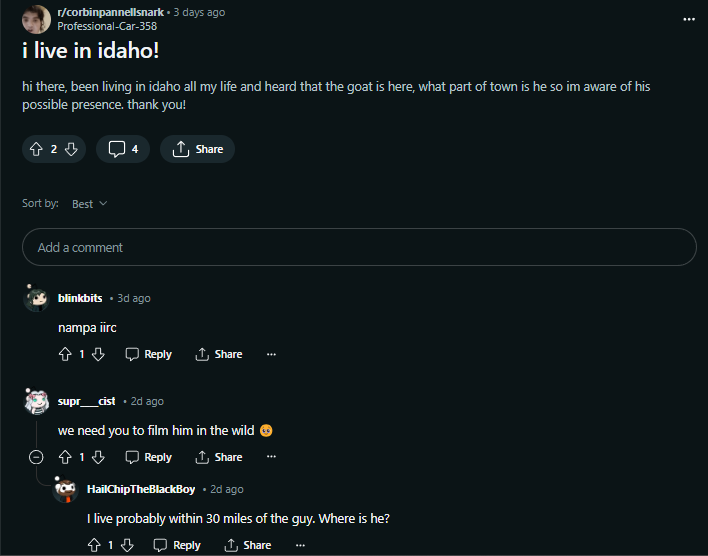
Task: Upvote blinkbits' "nampa iirc" comment
Action: pyautogui.click(x=65, y=354)
